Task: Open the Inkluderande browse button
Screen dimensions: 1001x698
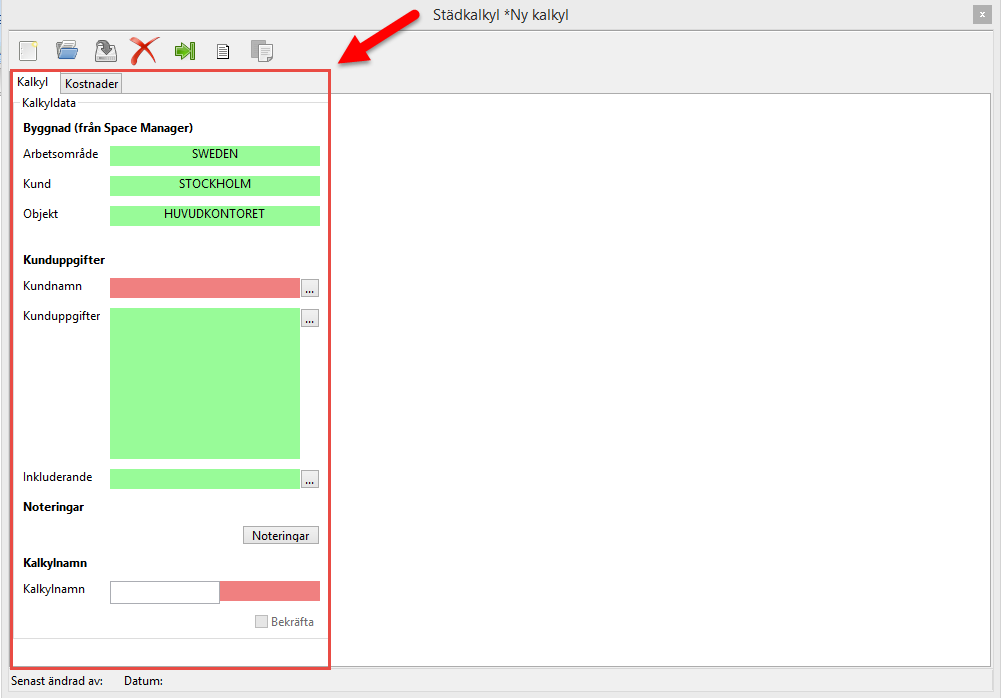Action: pyautogui.click(x=310, y=479)
